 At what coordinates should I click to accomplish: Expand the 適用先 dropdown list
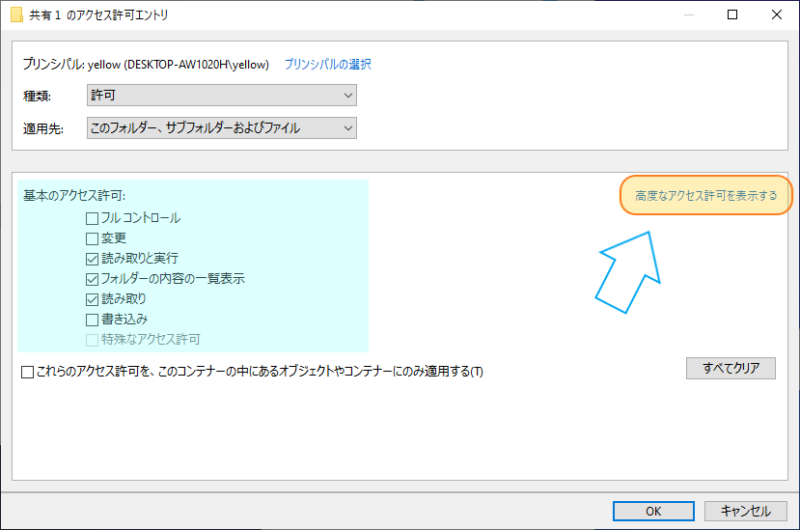click(222, 128)
